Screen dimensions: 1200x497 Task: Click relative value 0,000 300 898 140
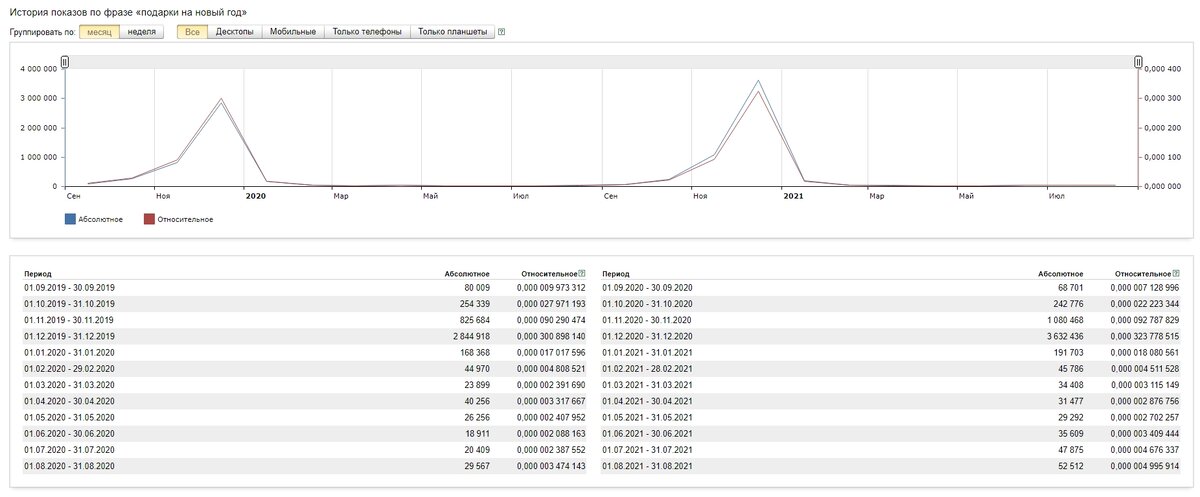point(551,336)
